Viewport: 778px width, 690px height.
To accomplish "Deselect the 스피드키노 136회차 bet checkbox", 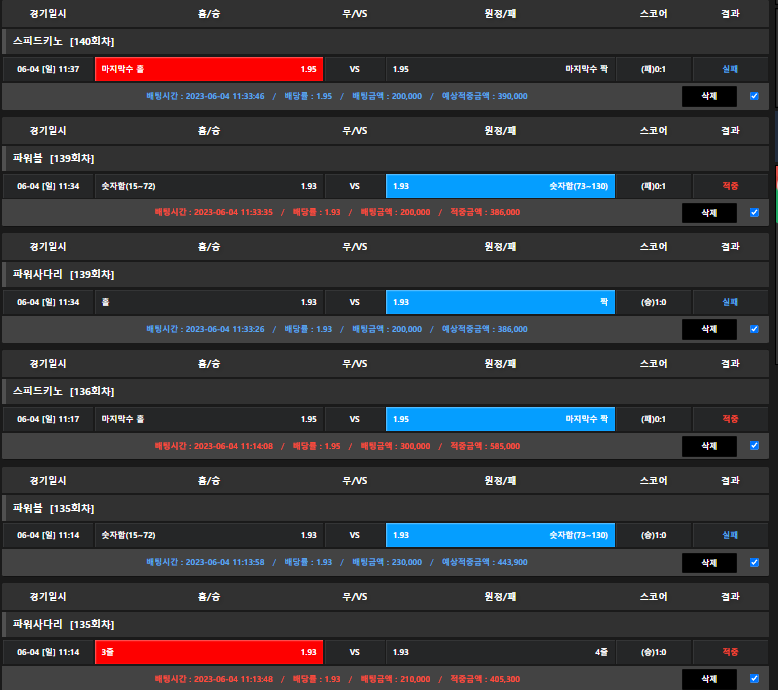I will pos(754,446).
